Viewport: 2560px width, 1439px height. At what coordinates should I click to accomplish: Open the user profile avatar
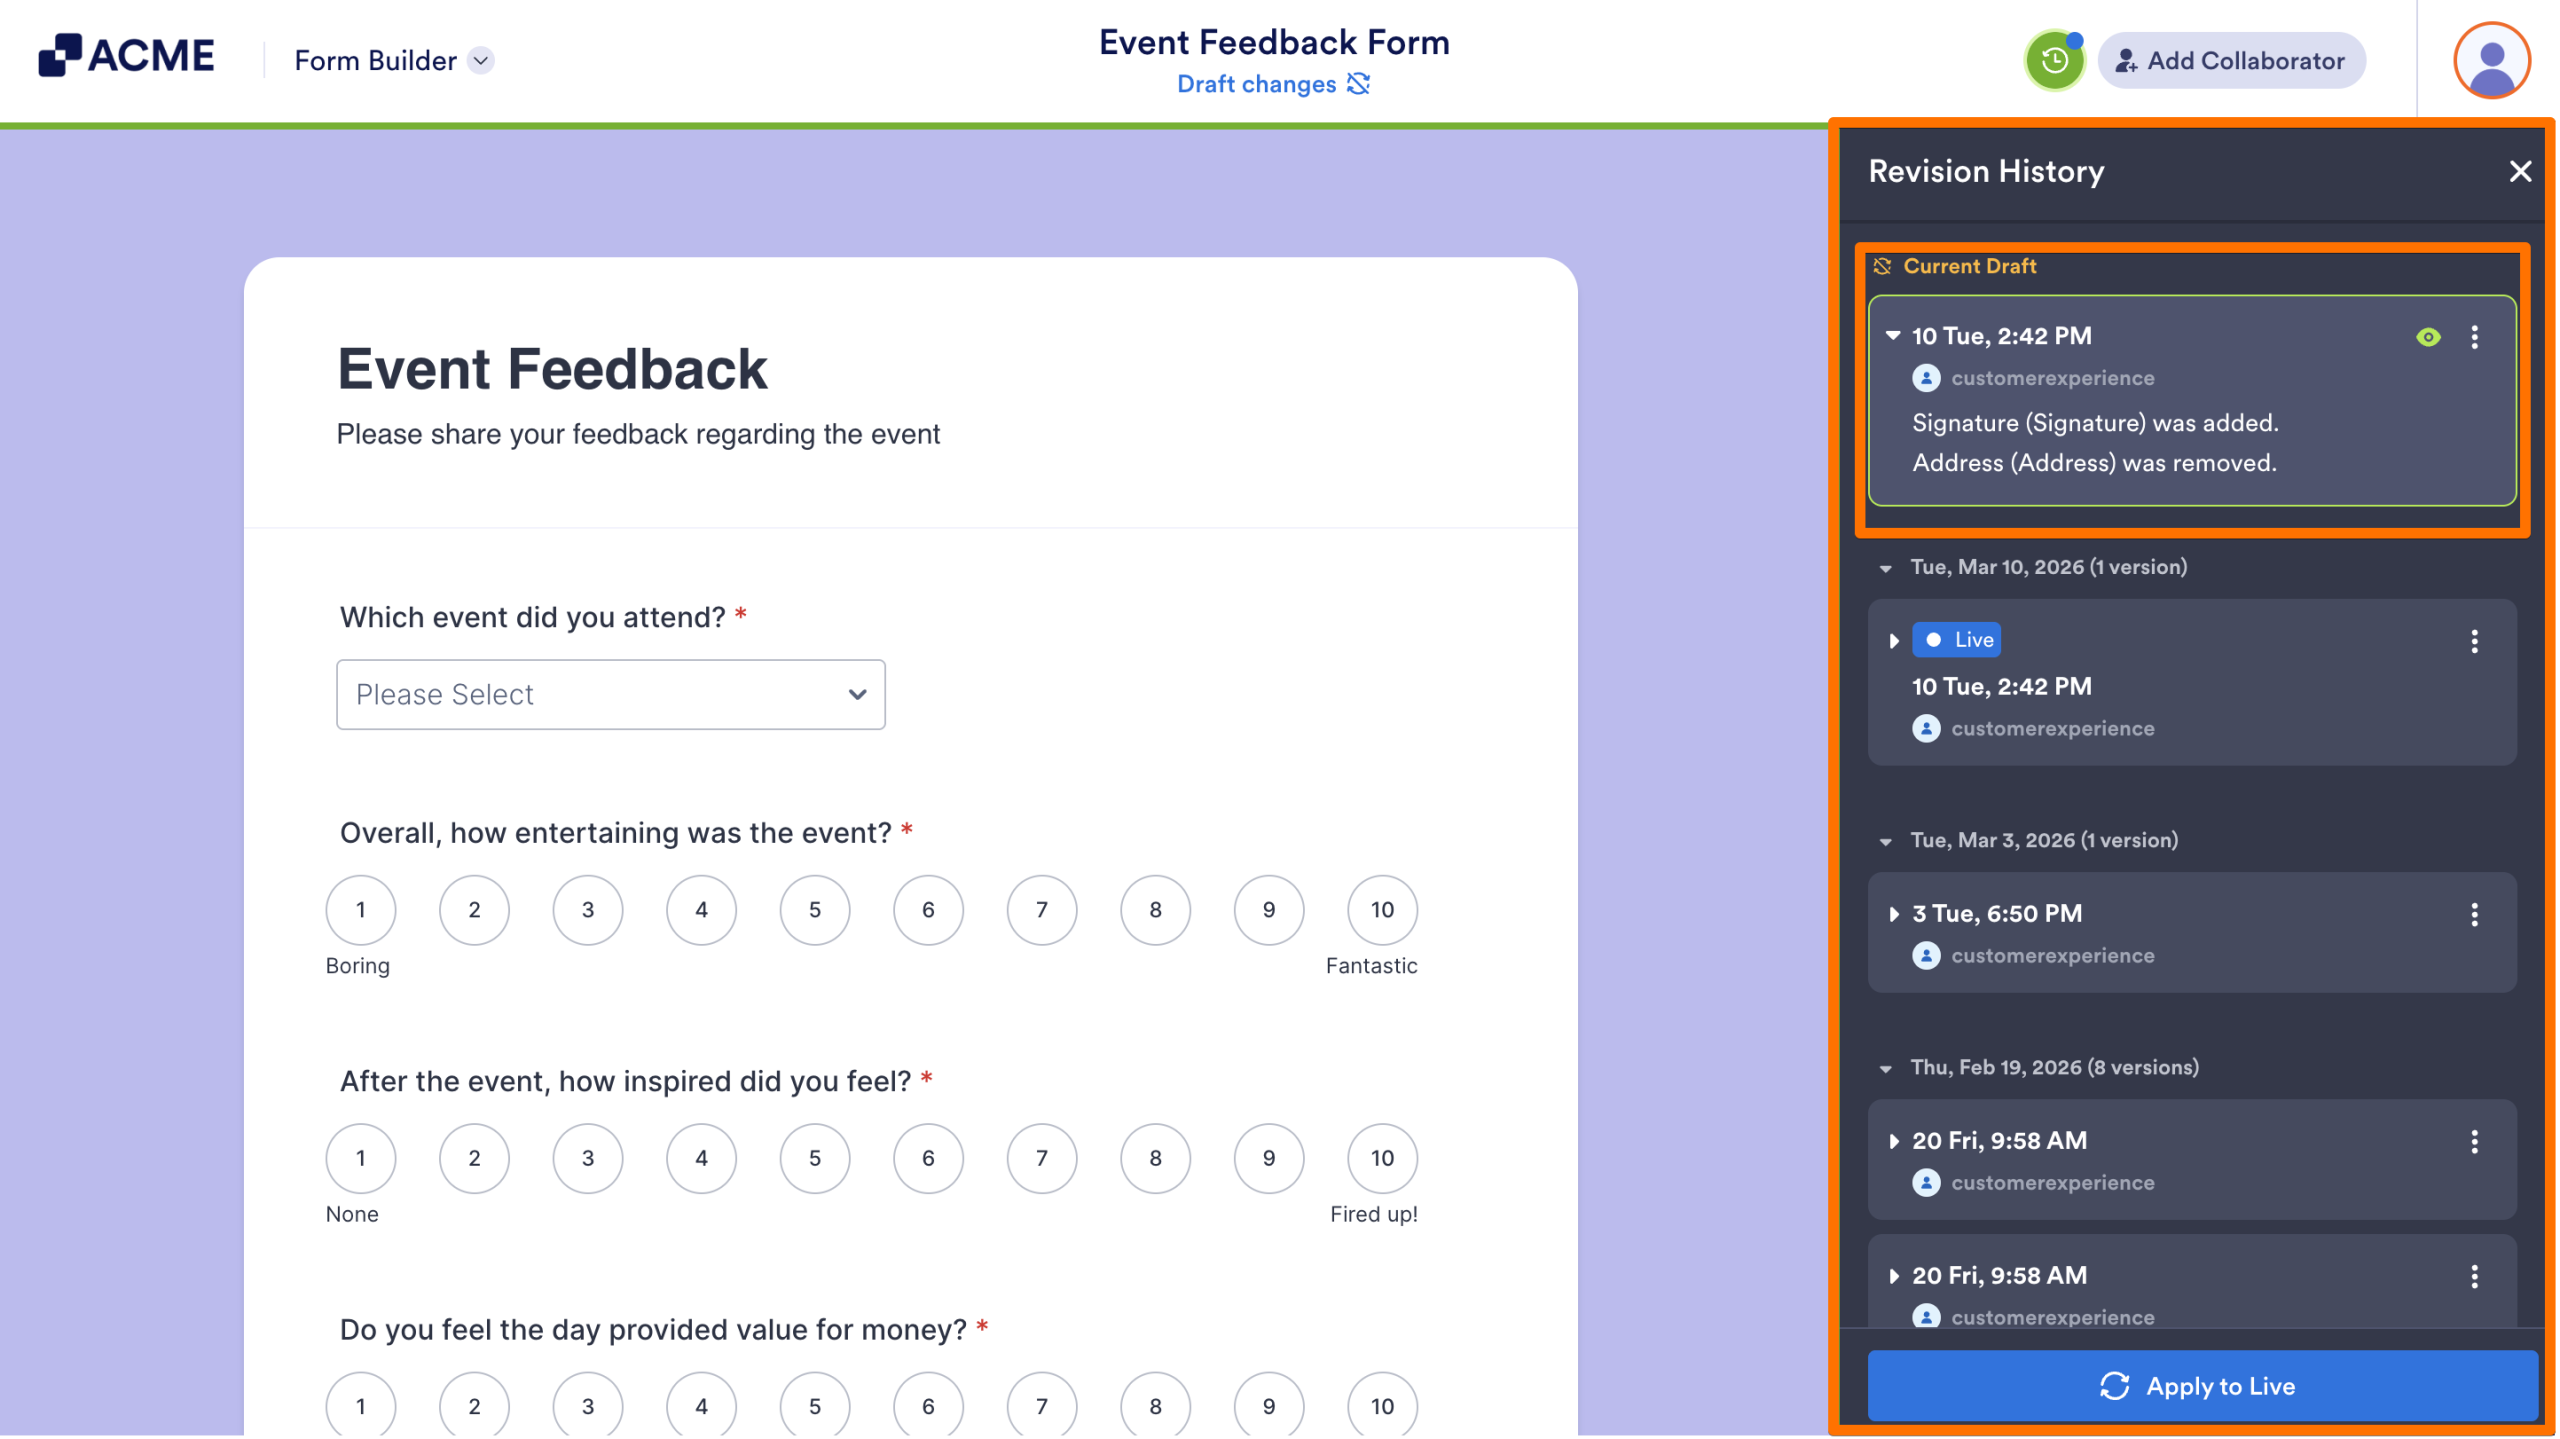[2491, 61]
